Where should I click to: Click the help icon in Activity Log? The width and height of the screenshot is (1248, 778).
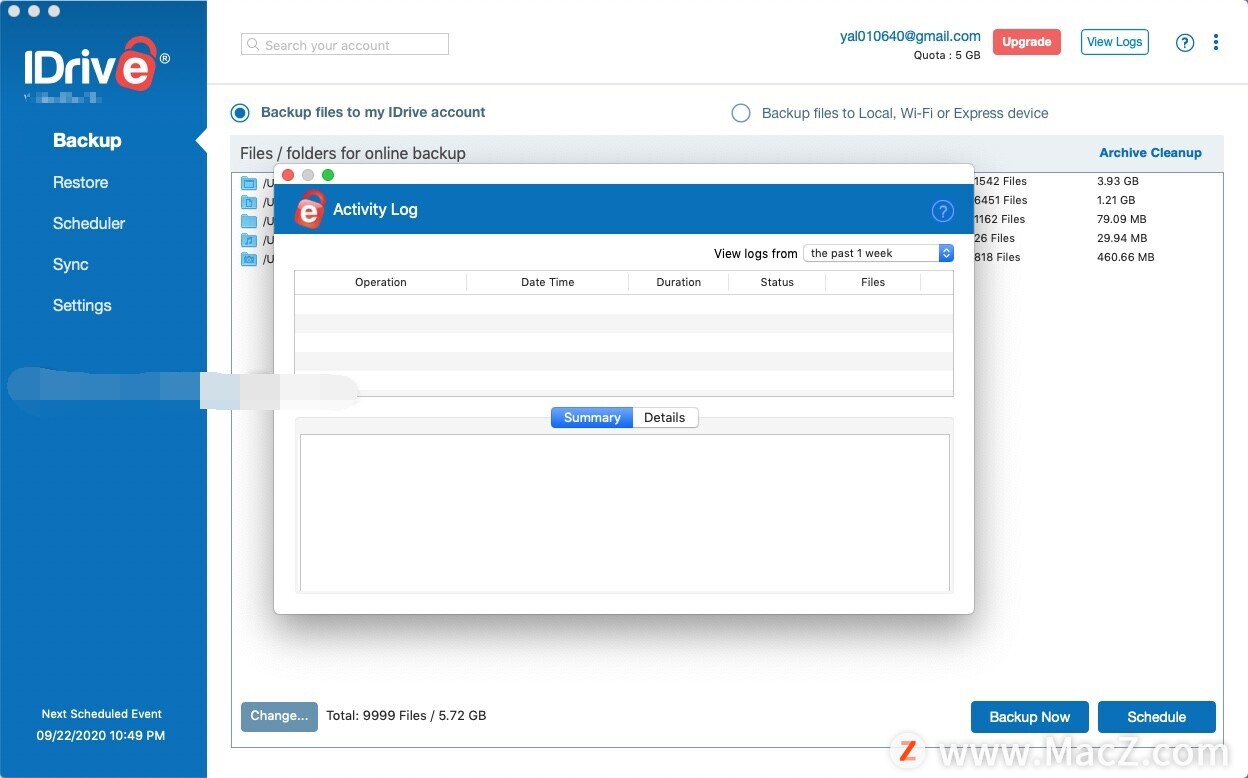click(x=942, y=210)
